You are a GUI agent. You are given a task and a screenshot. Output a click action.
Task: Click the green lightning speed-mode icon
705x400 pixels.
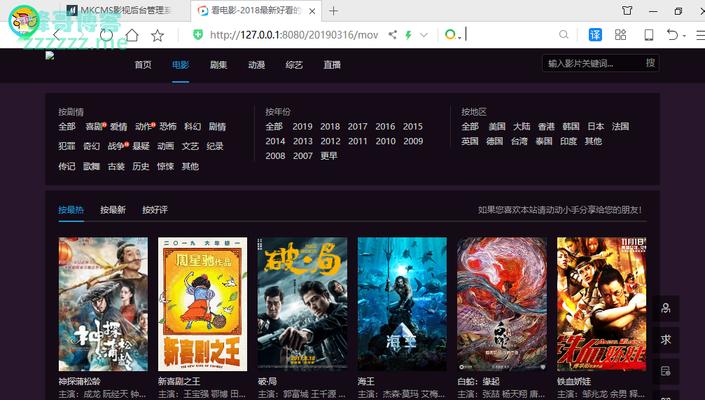(x=408, y=35)
